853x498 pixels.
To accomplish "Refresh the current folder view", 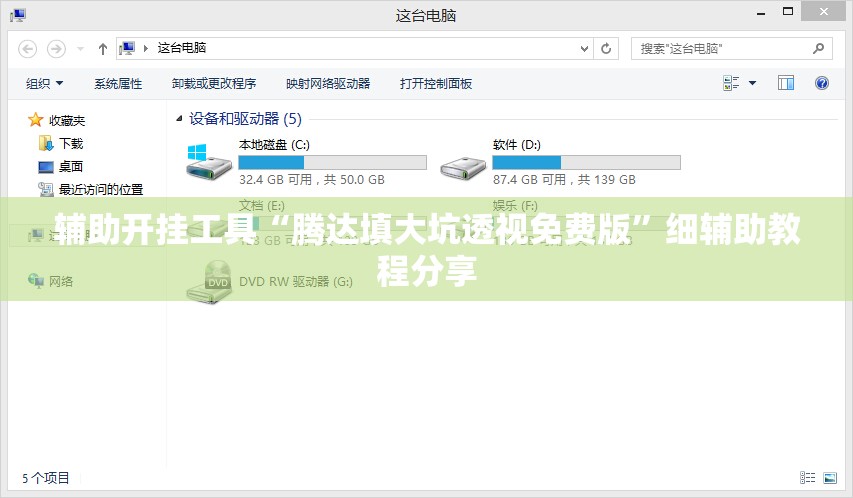I will (606, 48).
